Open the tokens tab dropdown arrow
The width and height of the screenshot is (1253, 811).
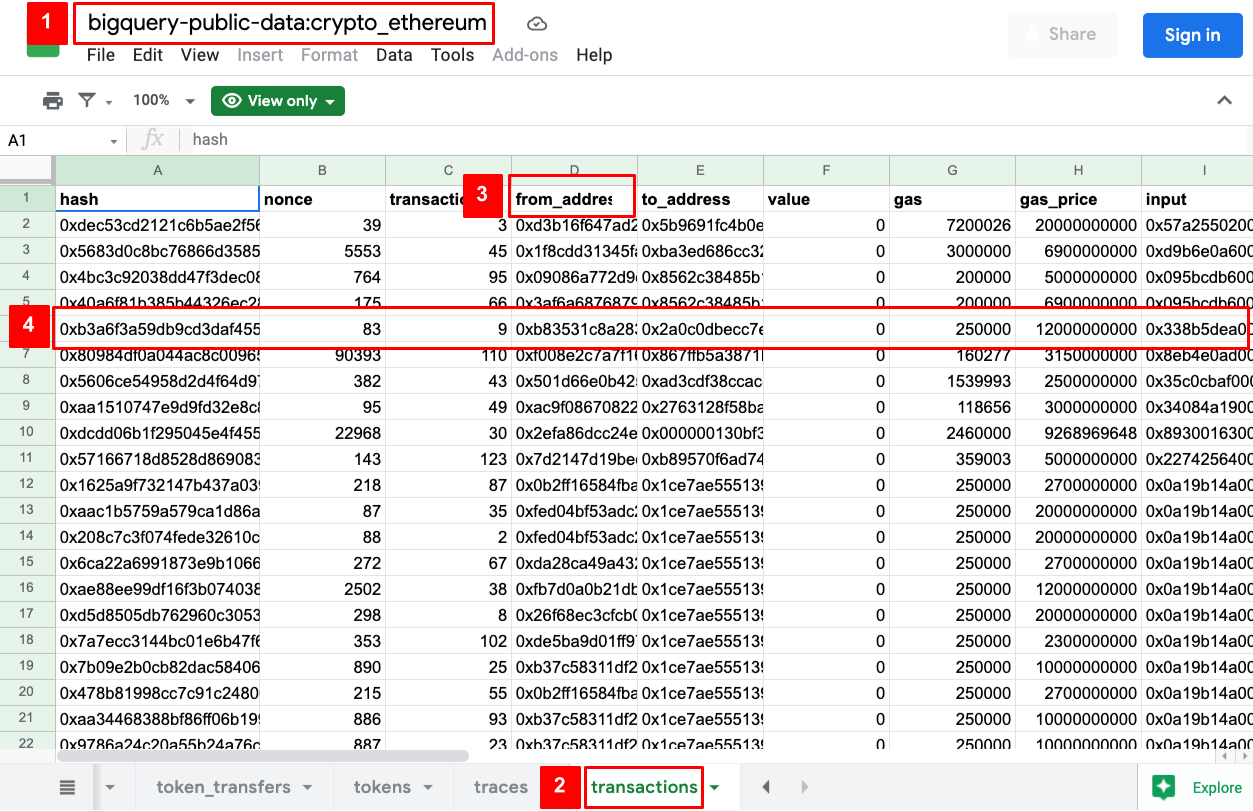[428, 788]
